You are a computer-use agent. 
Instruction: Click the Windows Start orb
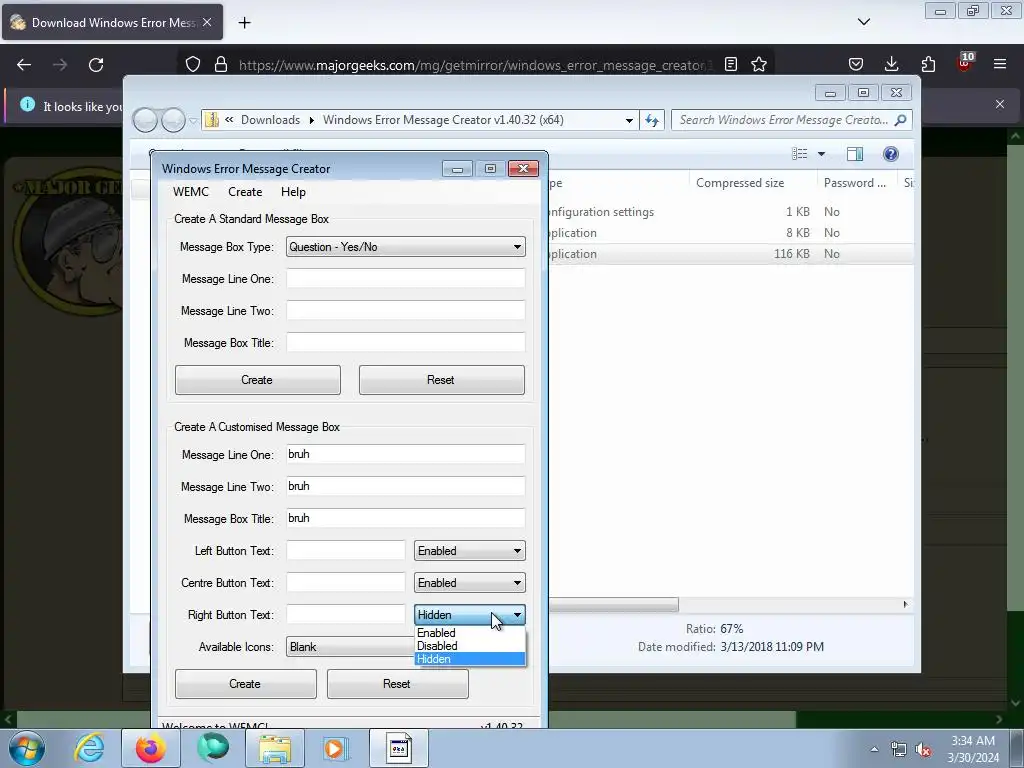click(x=27, y=748)
